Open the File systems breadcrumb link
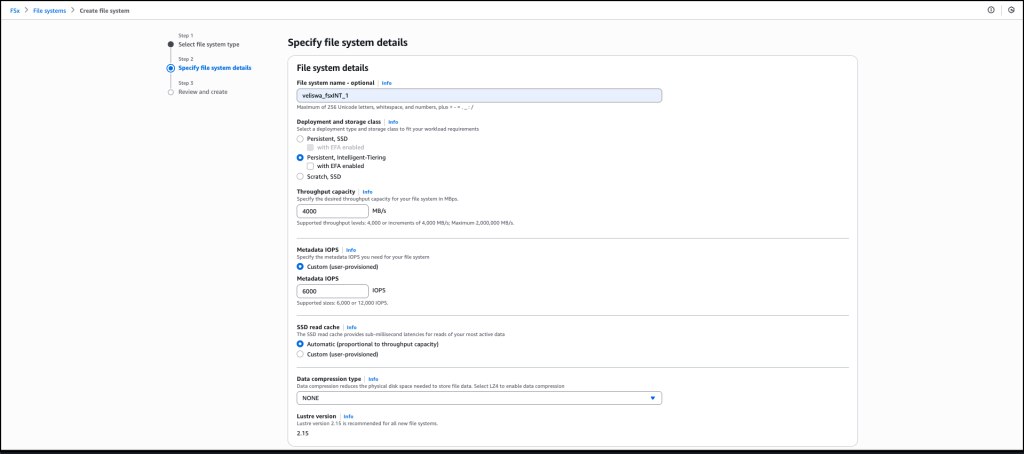This screenshot has width=1024, height=454. pyautogui.click(x=50, y=10)
